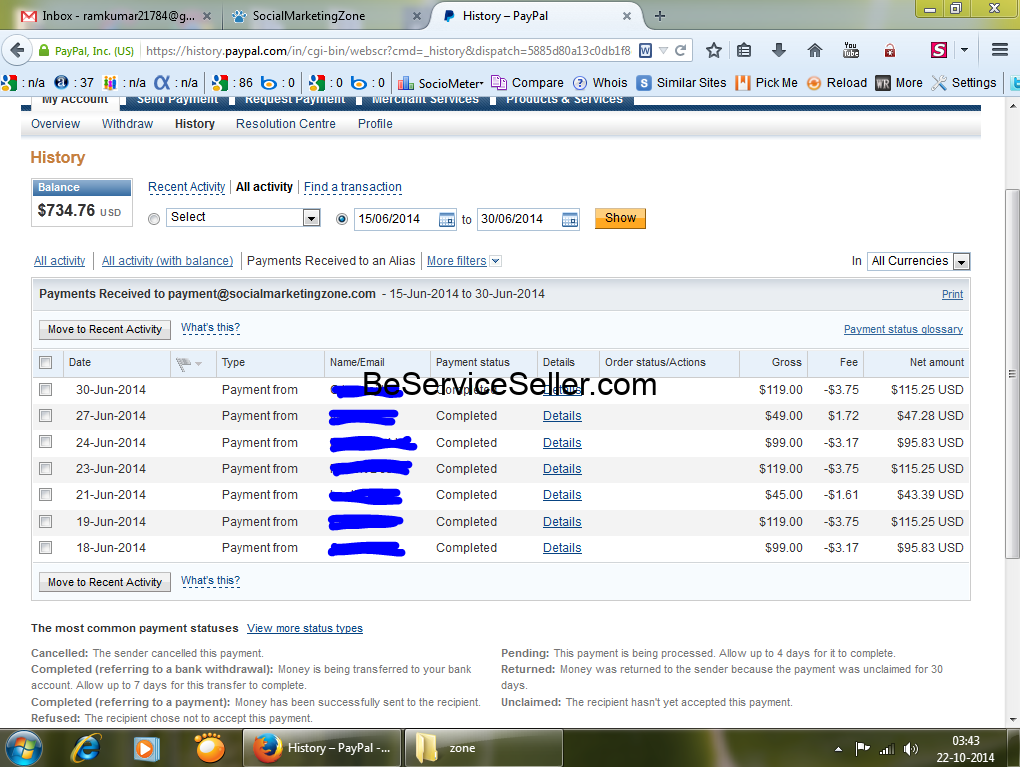The image size is (1020, 767).
Task: Open the Recent Activity link
Action: pos(186,187)
